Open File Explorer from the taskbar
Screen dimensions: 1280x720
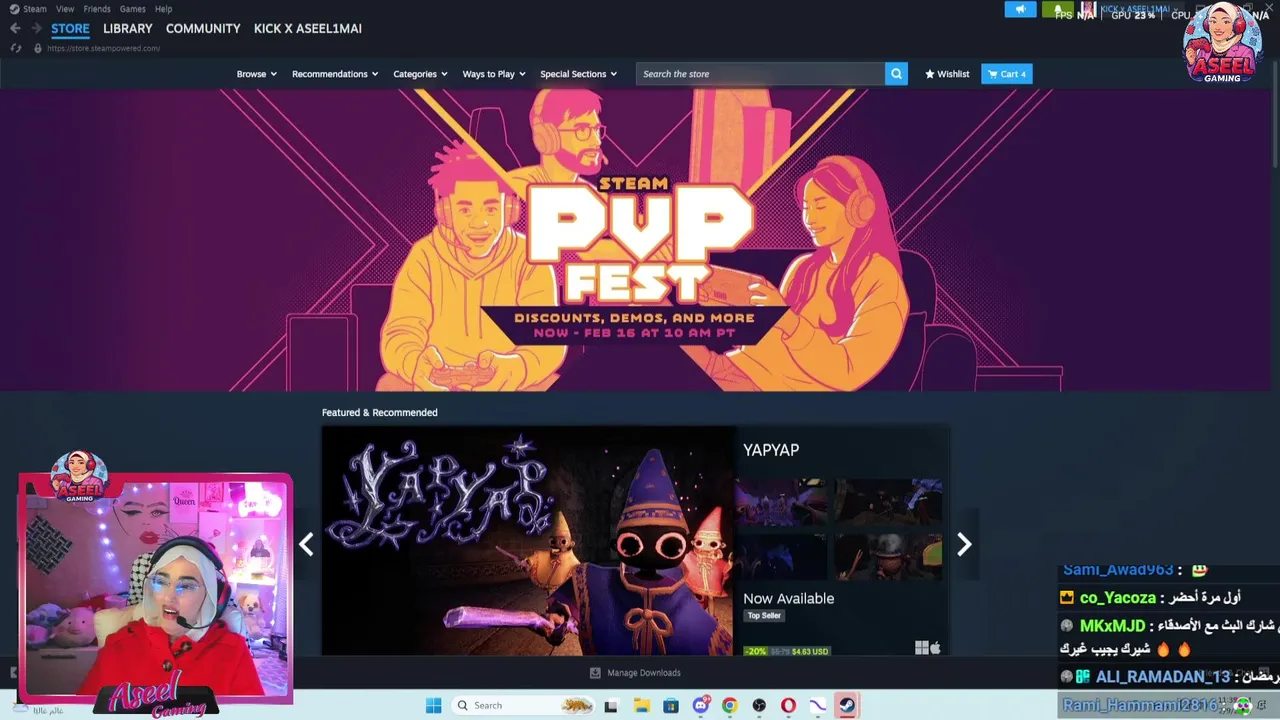tap(642, 705)
